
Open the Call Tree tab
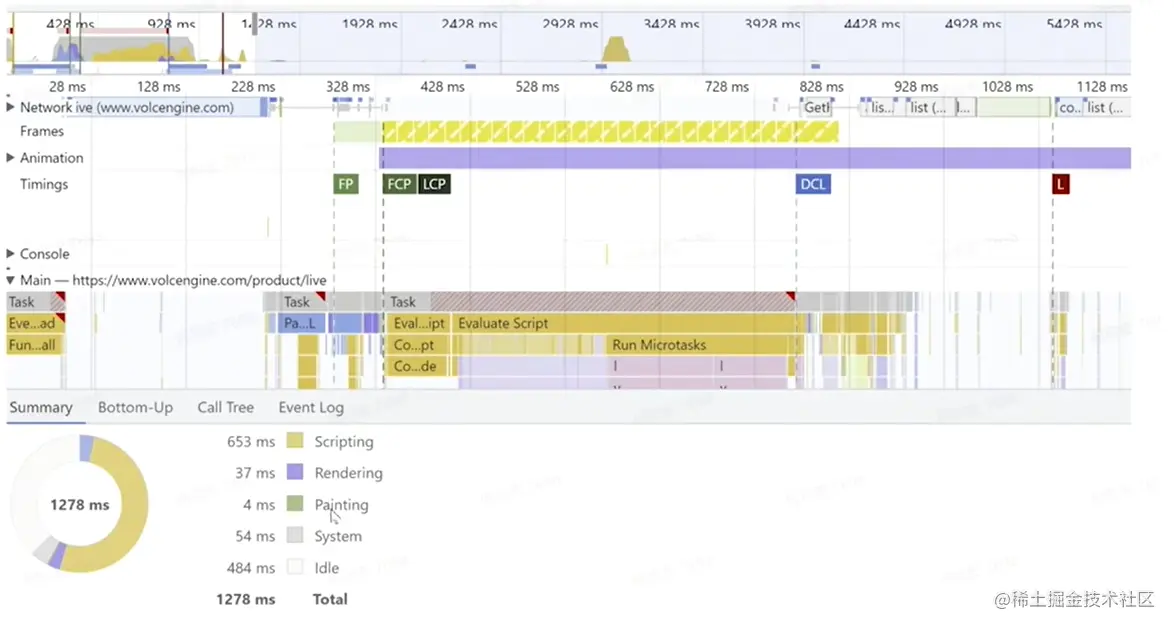pos(225,407)
